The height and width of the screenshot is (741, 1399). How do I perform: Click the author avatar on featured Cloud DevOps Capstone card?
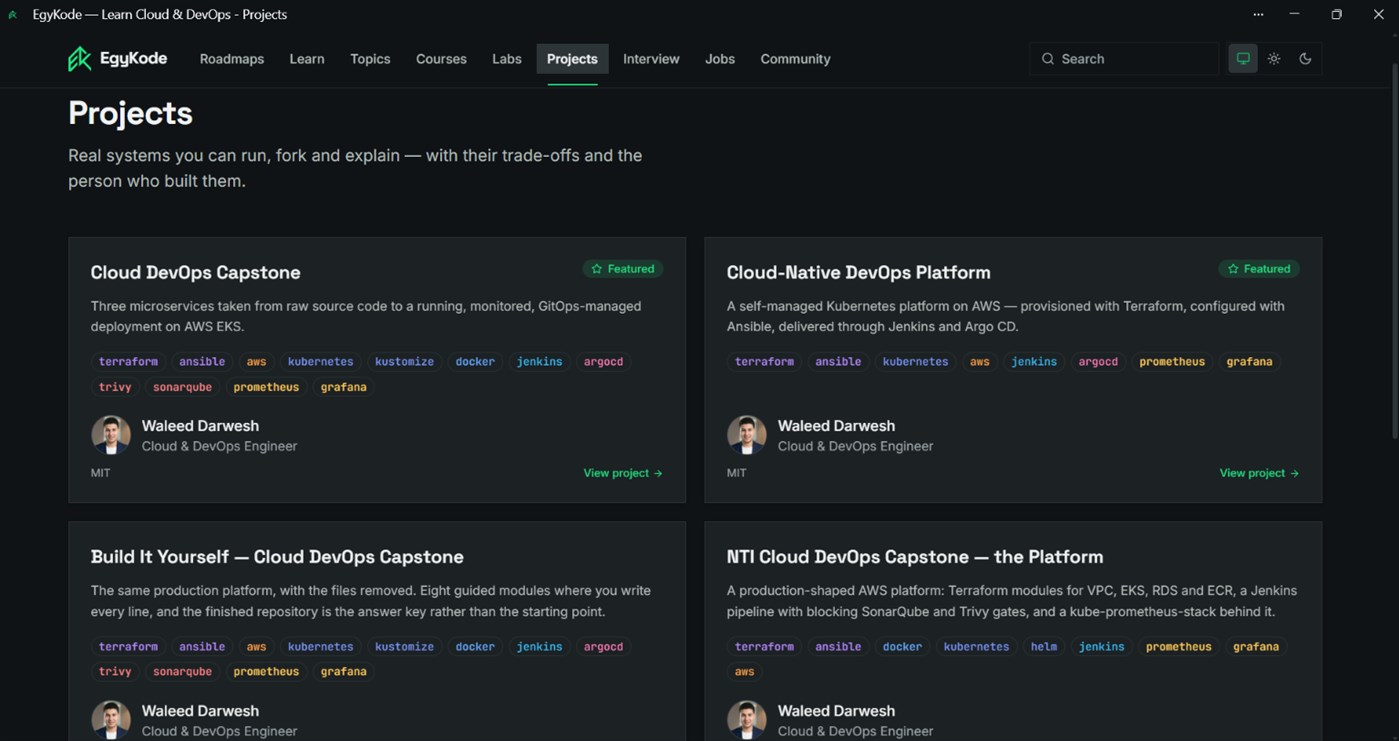[x=111, y=435]
